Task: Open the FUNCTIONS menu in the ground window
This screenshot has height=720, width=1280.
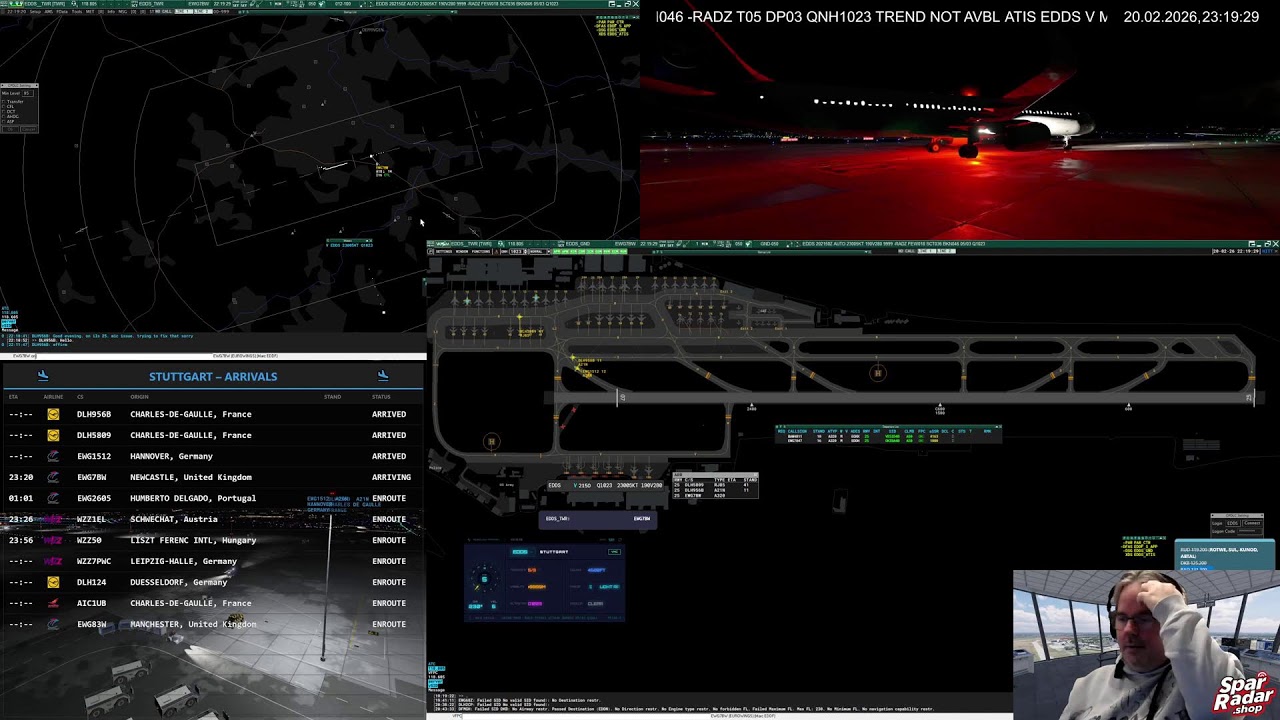Action: click(482, 251)
